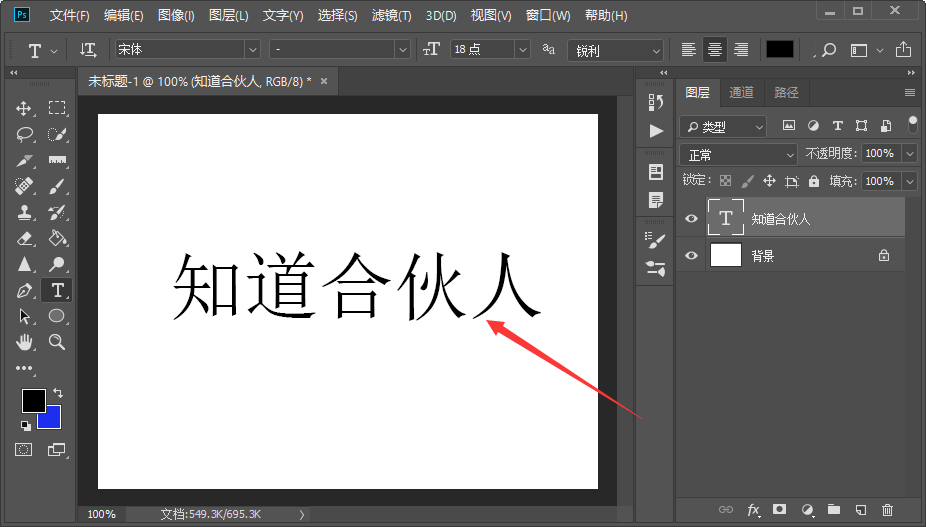The height and width of the screenshot is (527, 926).
Task: Select the Ellipse shape tool
Action: coord(57,316)
